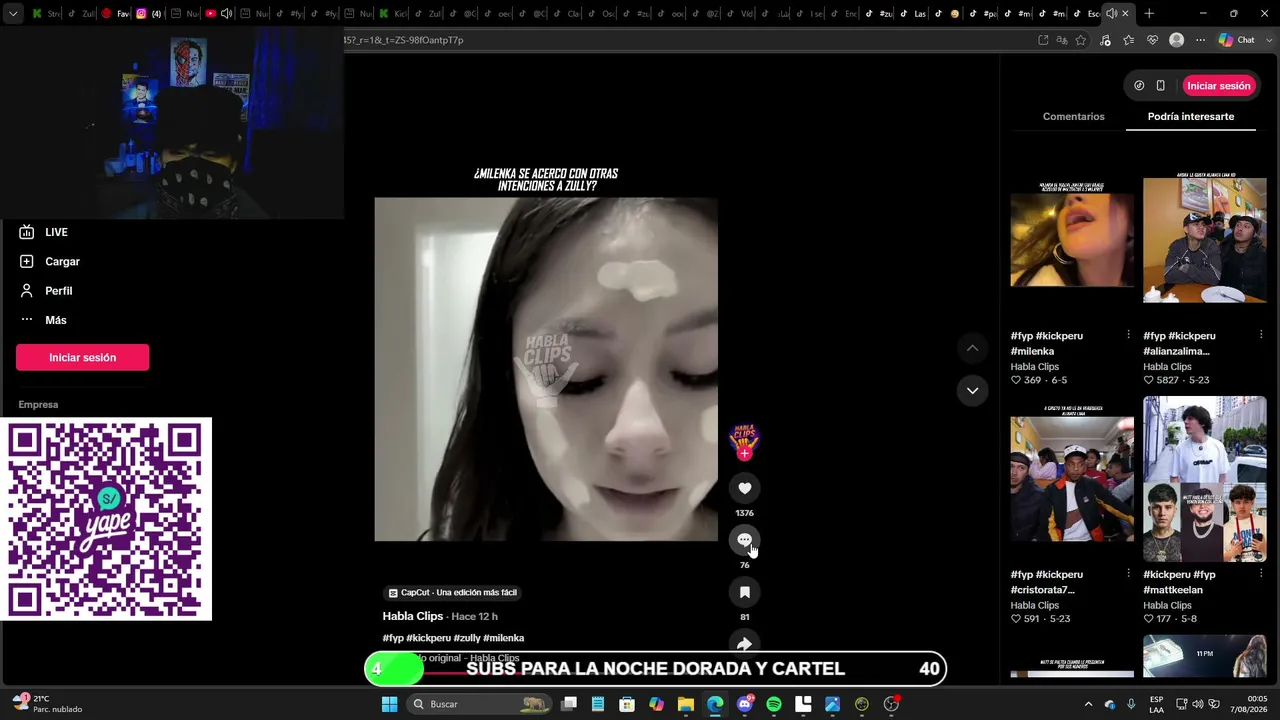
Task: Open the Habla Clips recommended author link under #milenka
Action: pyautogui.click(x=1034, y=366)
